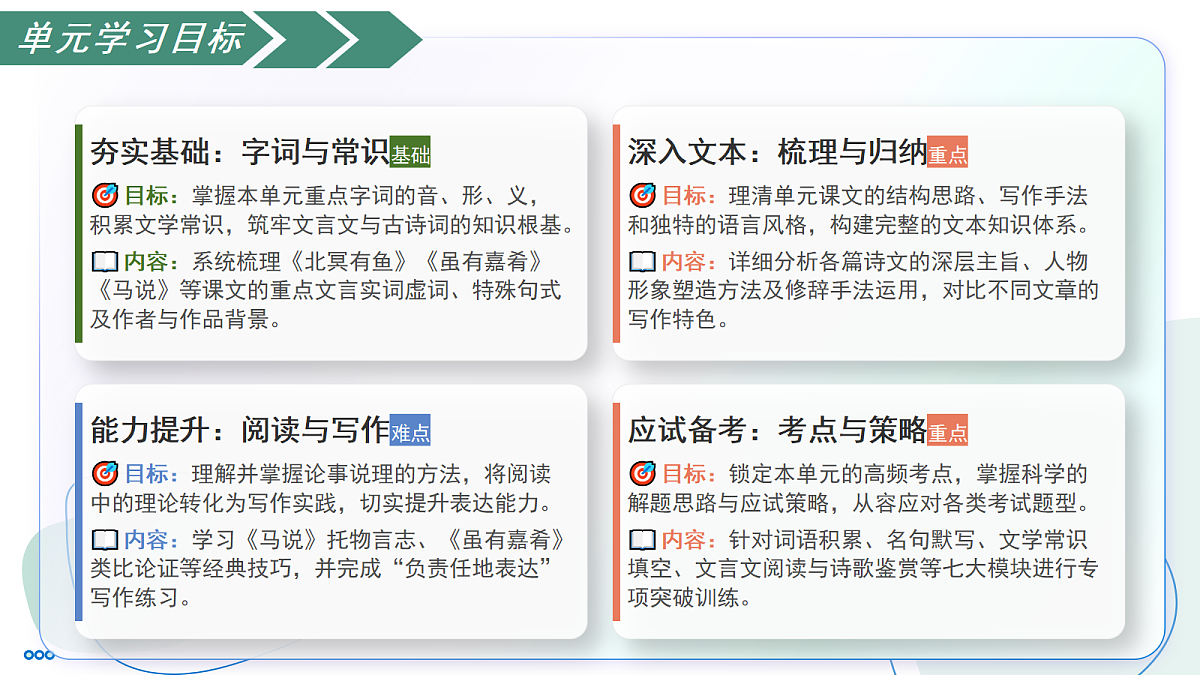
Task: Click the text 锁定本单元的高频考点，掌握科学的
Action: pyautogui.click(x=908, y=473)
